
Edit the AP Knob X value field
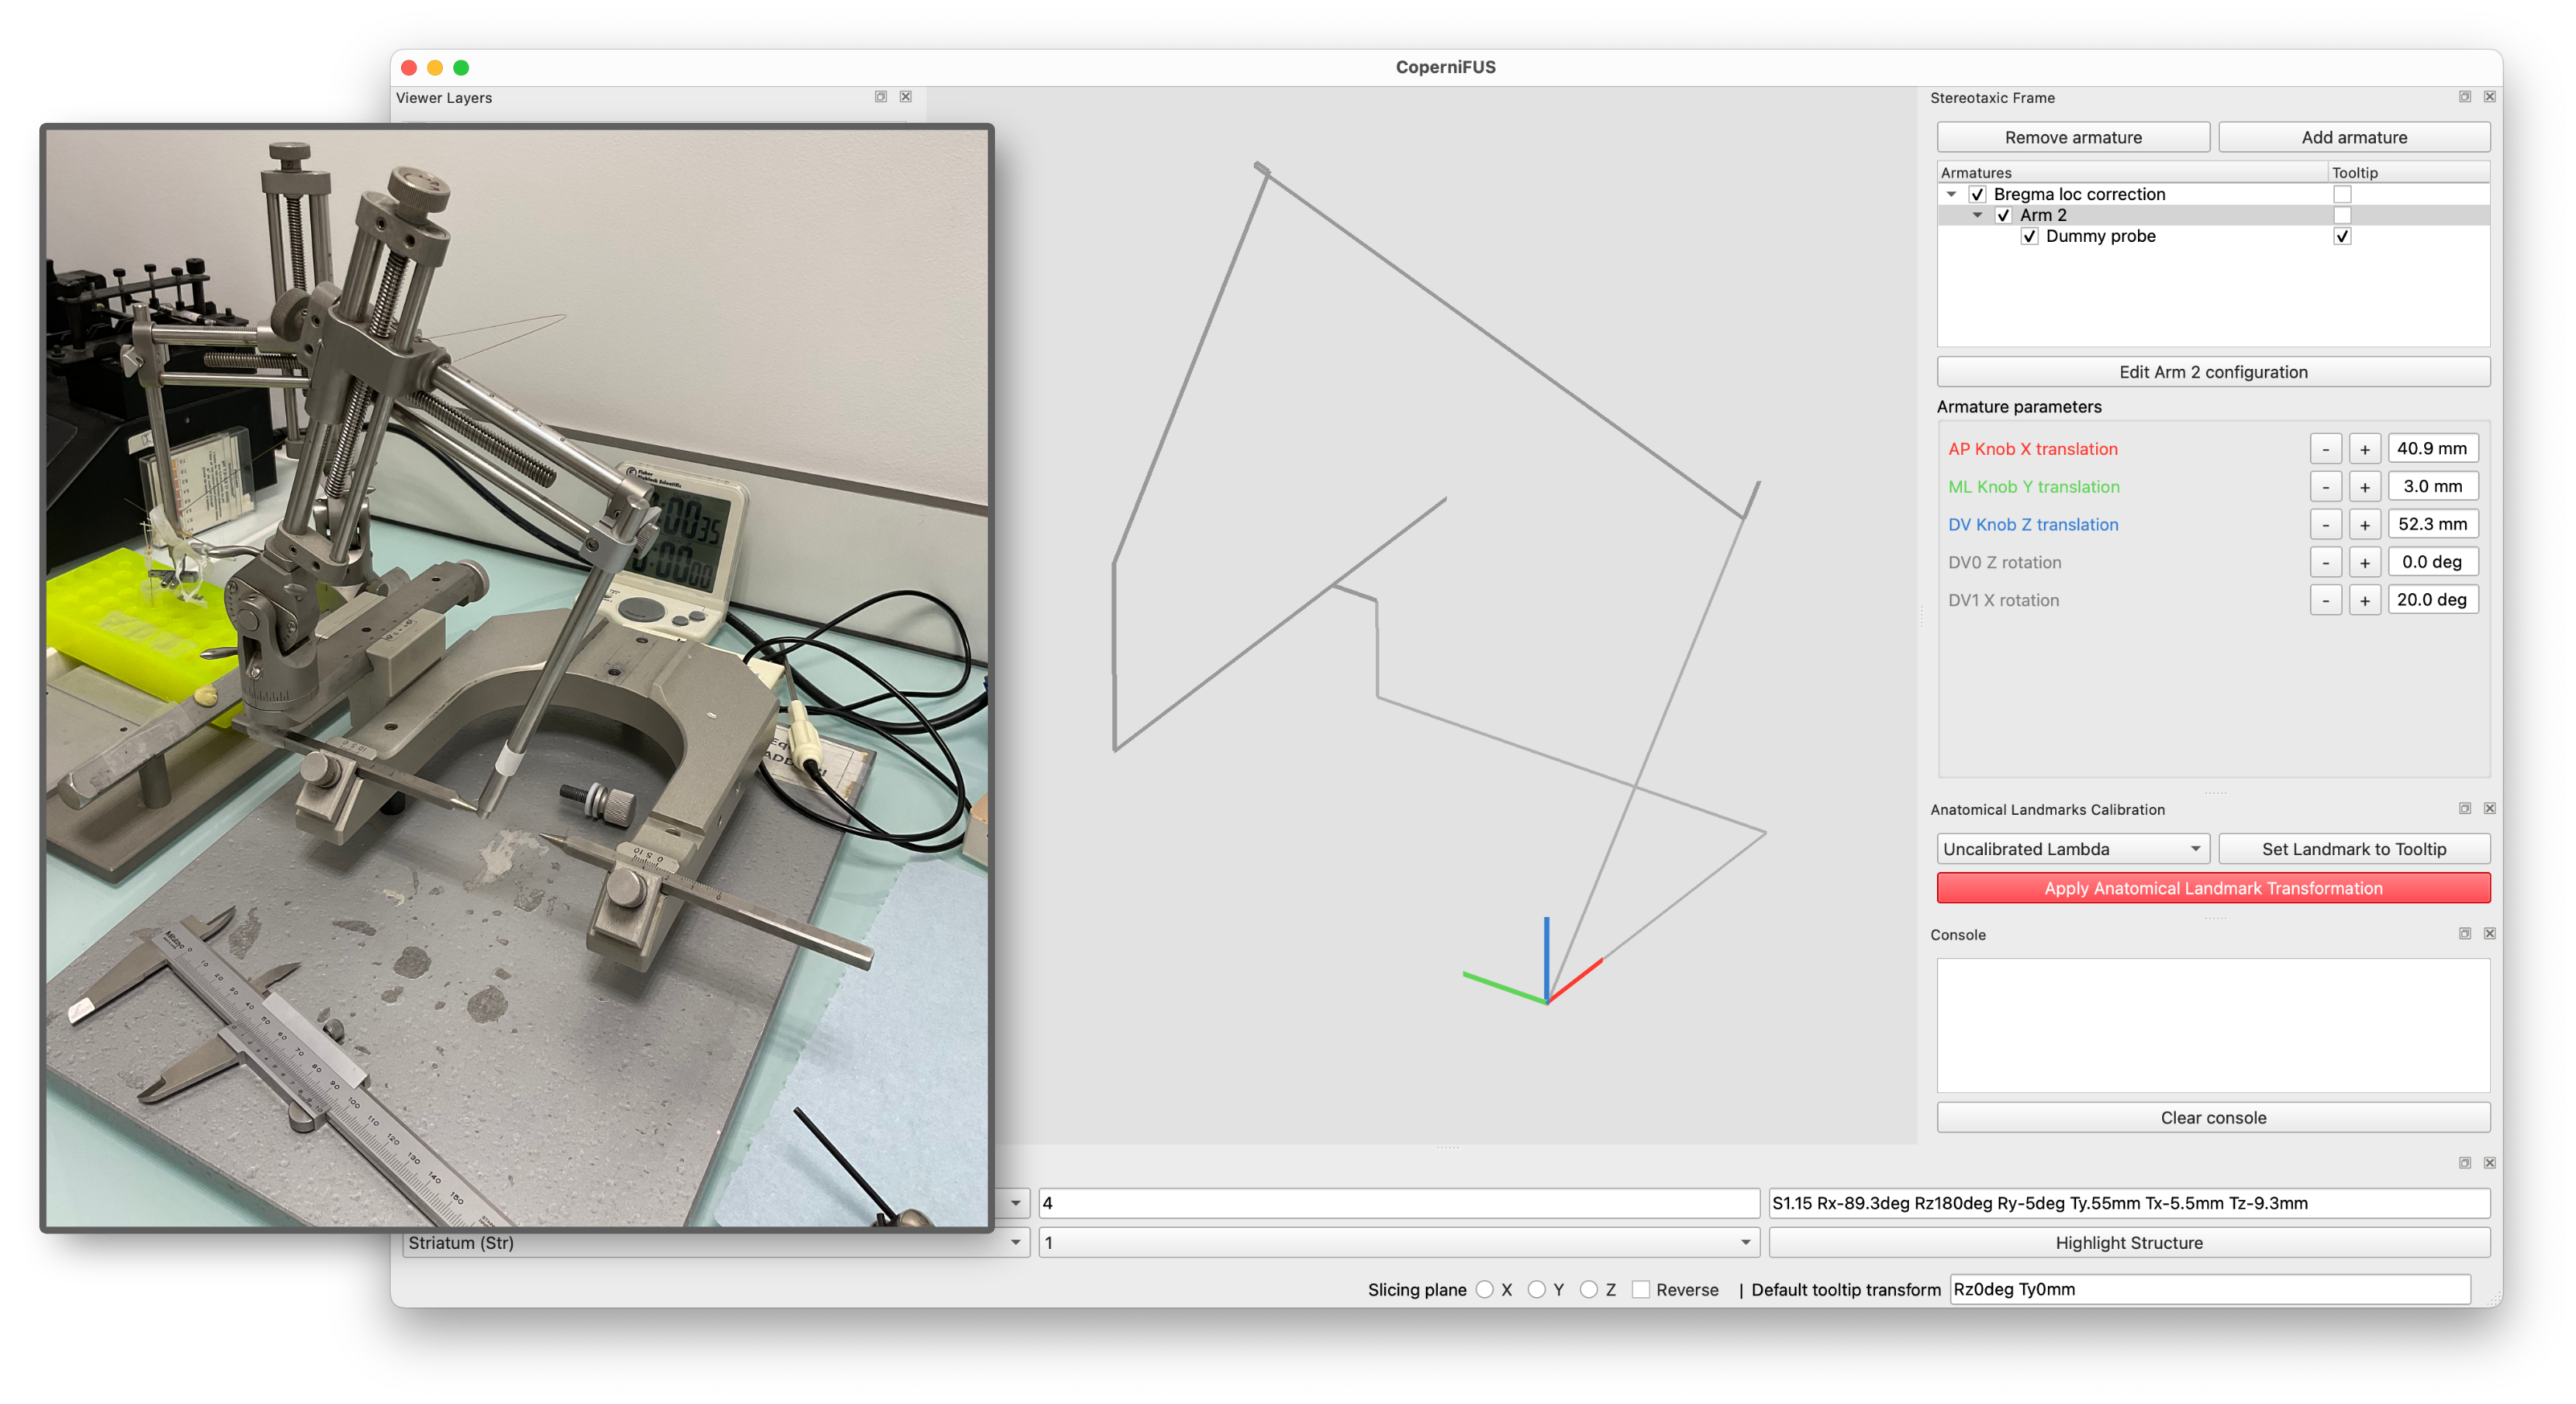click(2432, 449)
